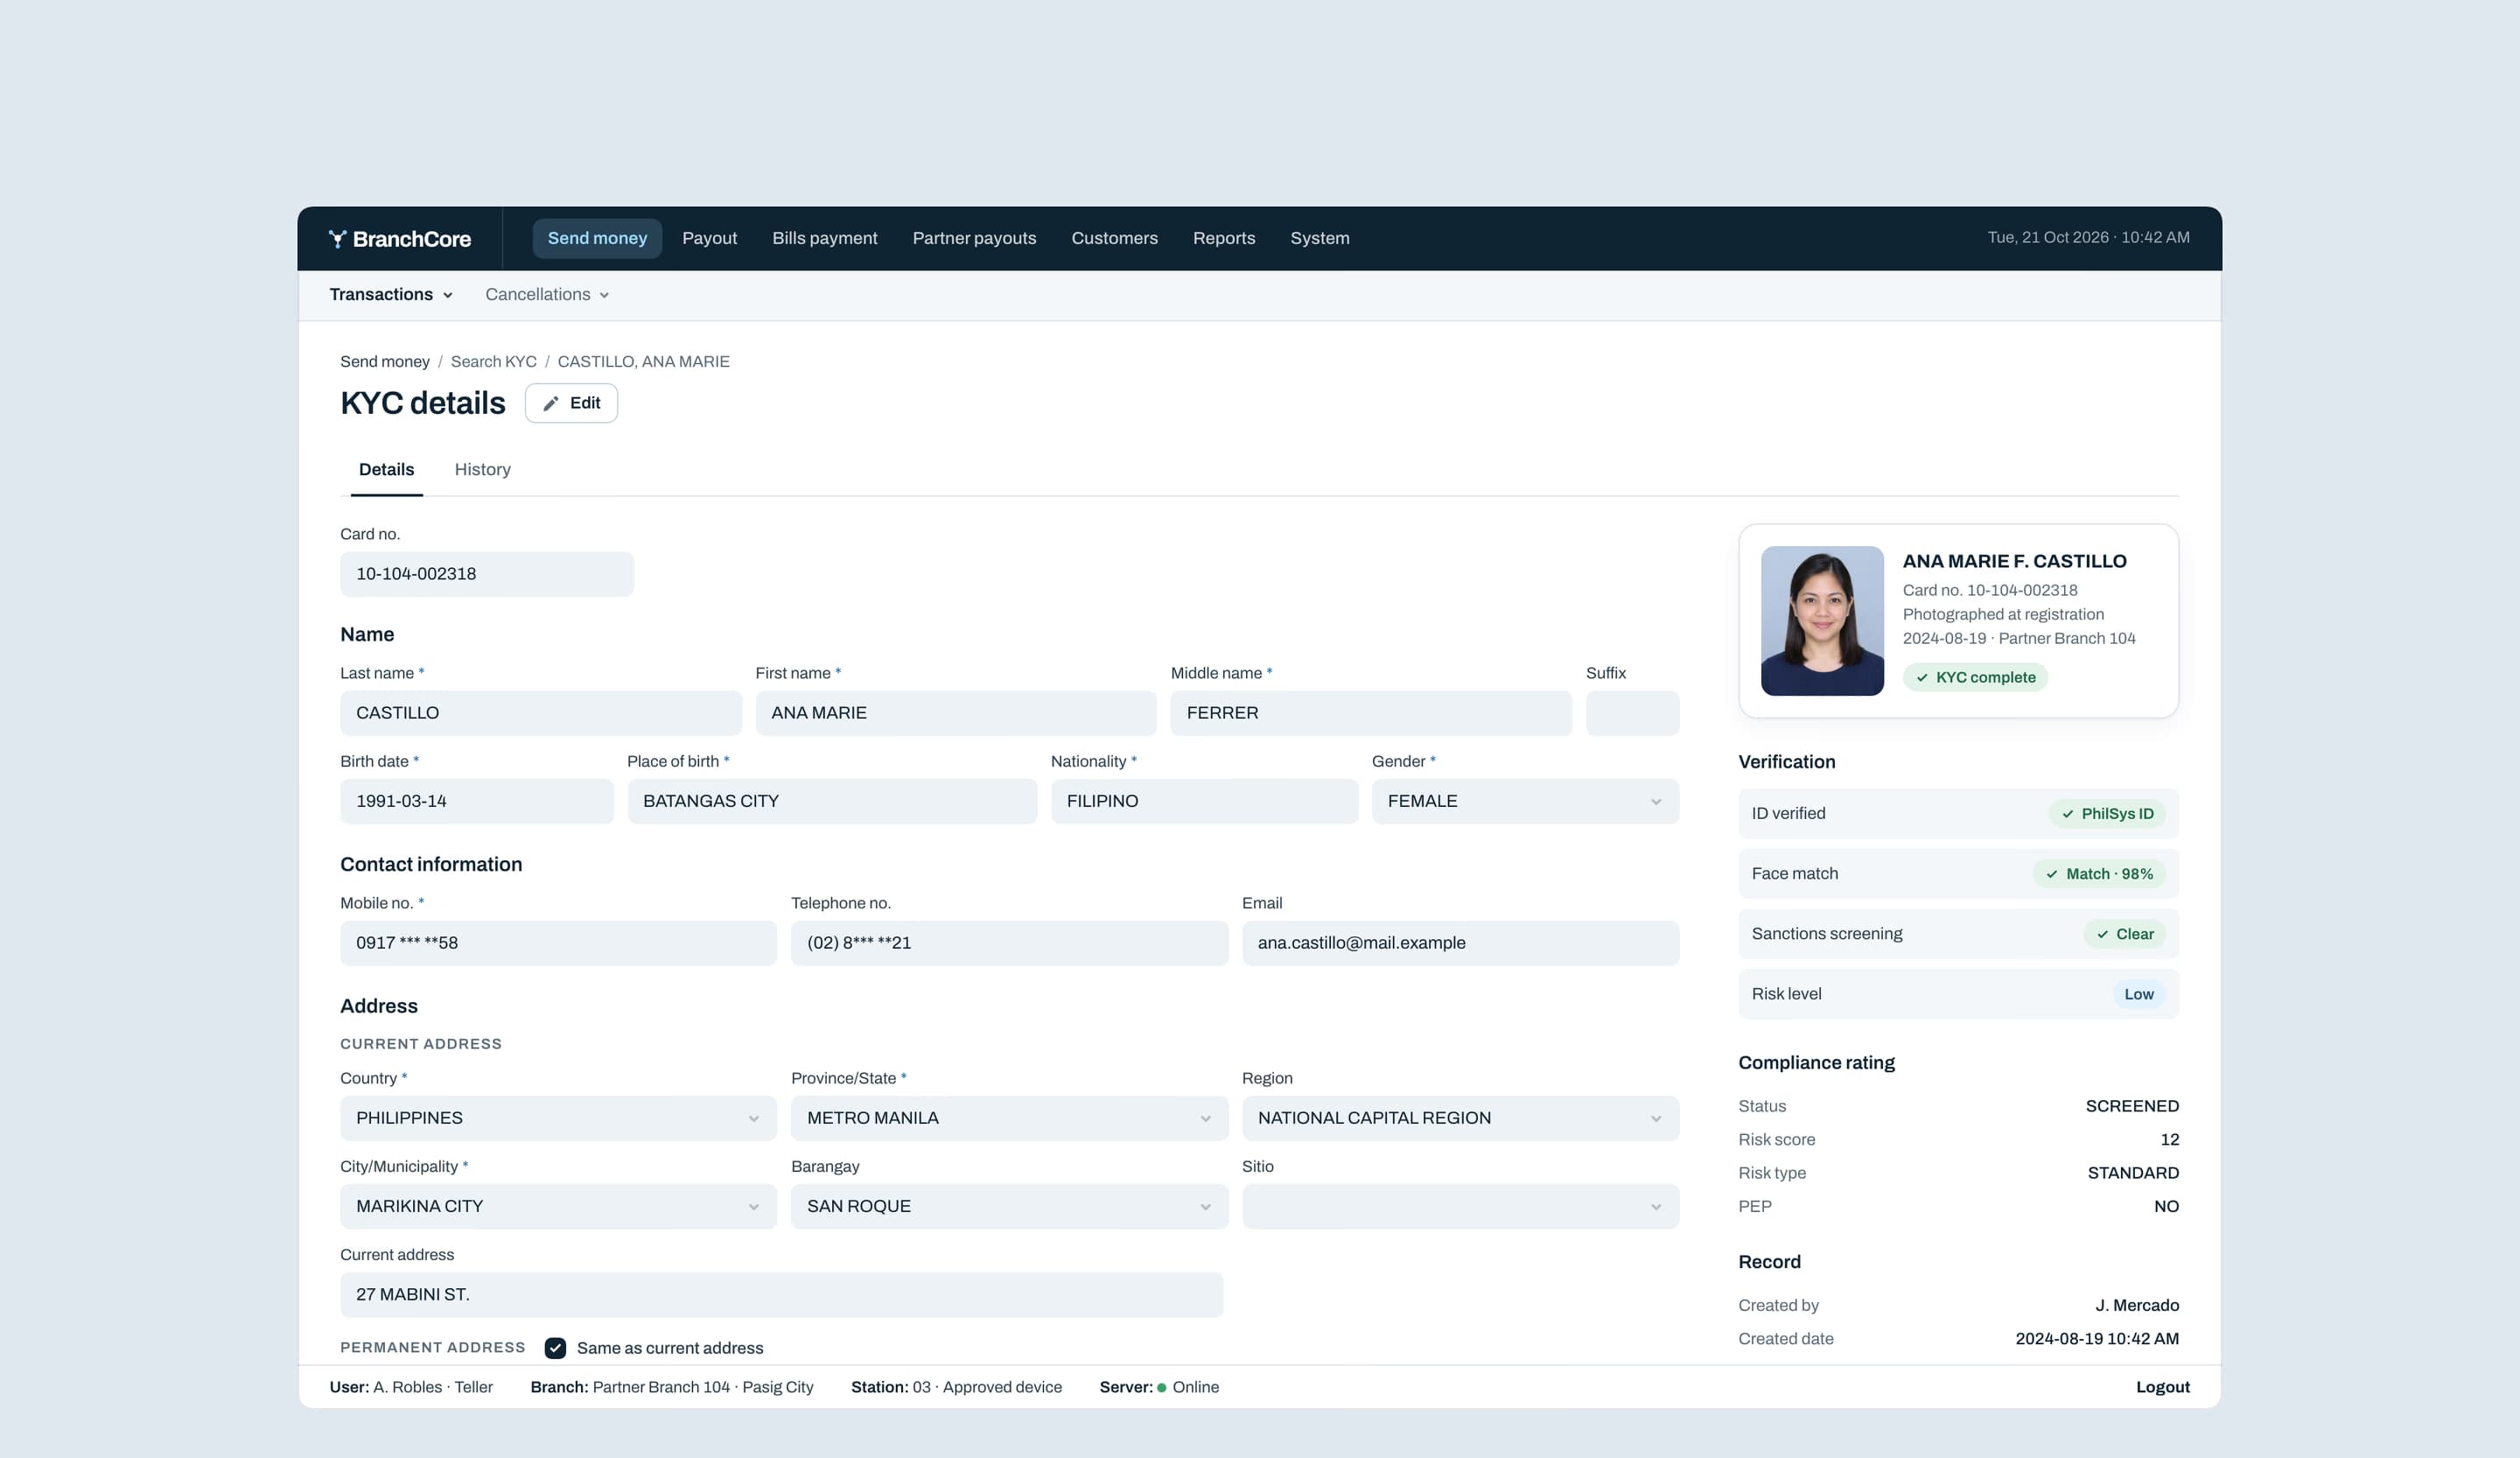Open the Province/State dropdown METRO MANILA
The width and height of the screenshot is (2520, 1458).
(1009, 1118)
